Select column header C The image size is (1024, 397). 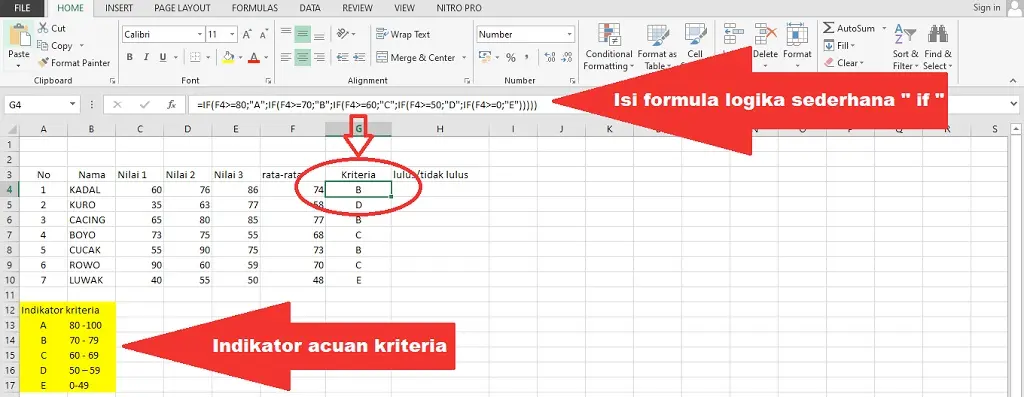140,129
